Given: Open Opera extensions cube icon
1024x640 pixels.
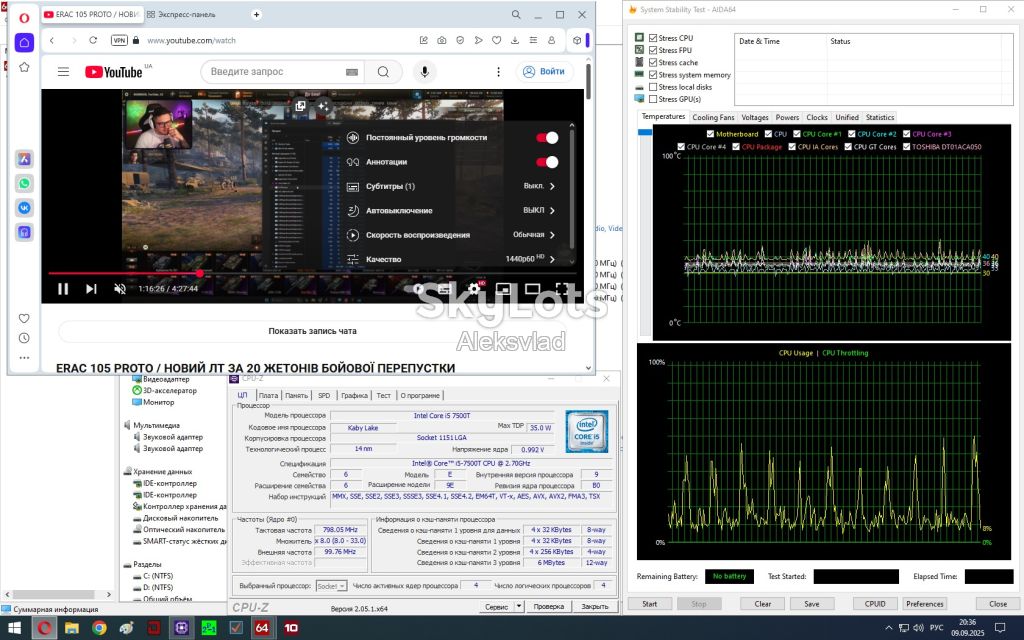Looking at the screenshot, I should tap(577, 40).
